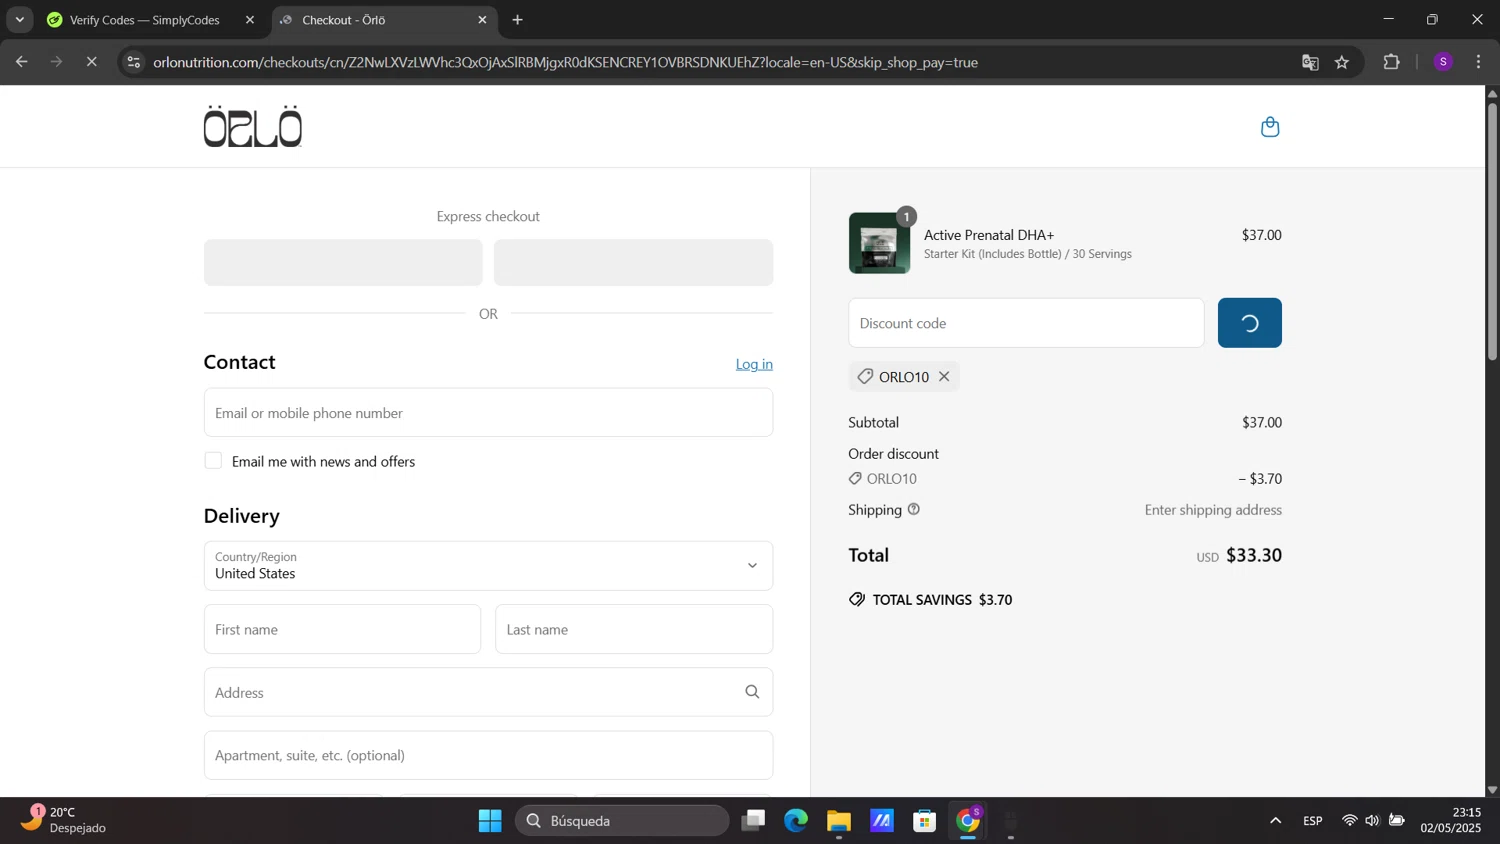Click the Chrome taskbar icon
Viewport: 1500px width, 844px height.
point(968,821)
